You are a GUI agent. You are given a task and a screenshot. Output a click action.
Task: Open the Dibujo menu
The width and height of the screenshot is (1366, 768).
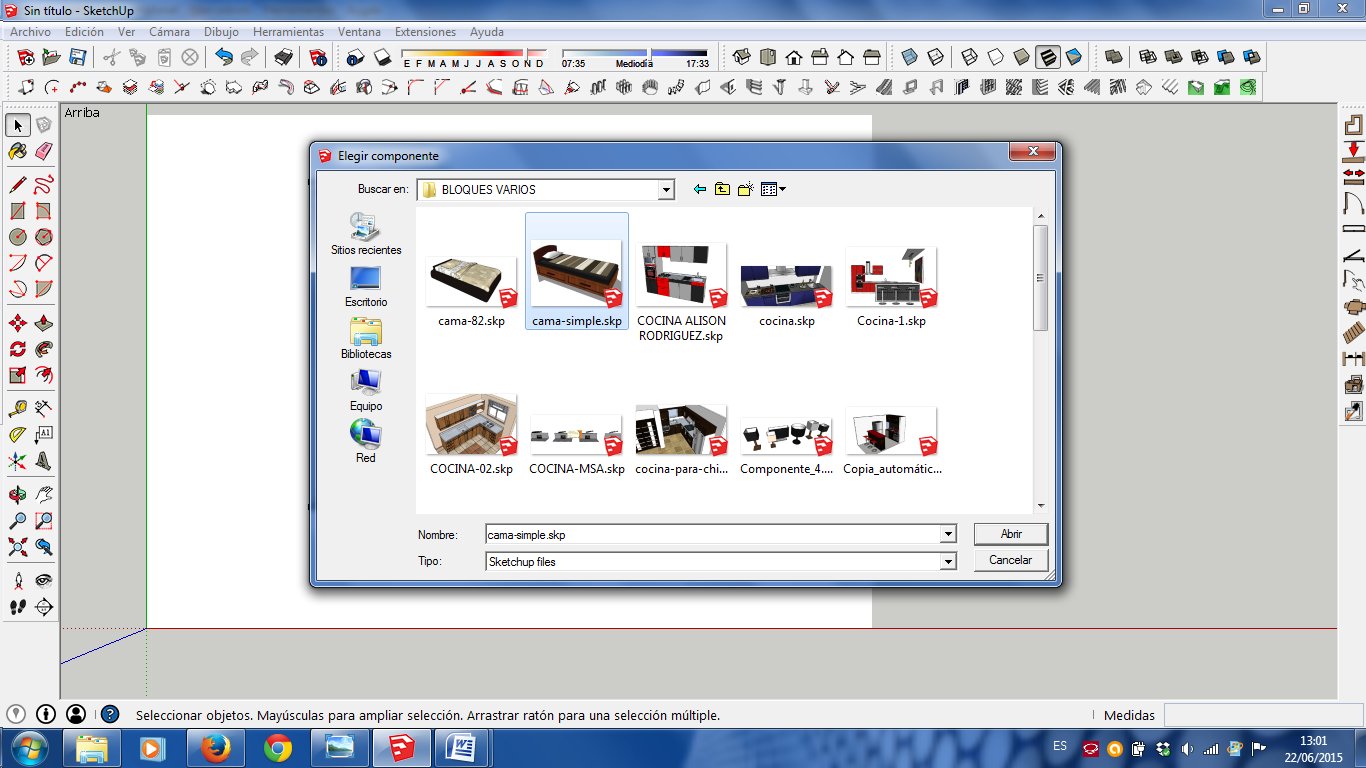pyautogui.click(x=221, y=32)
